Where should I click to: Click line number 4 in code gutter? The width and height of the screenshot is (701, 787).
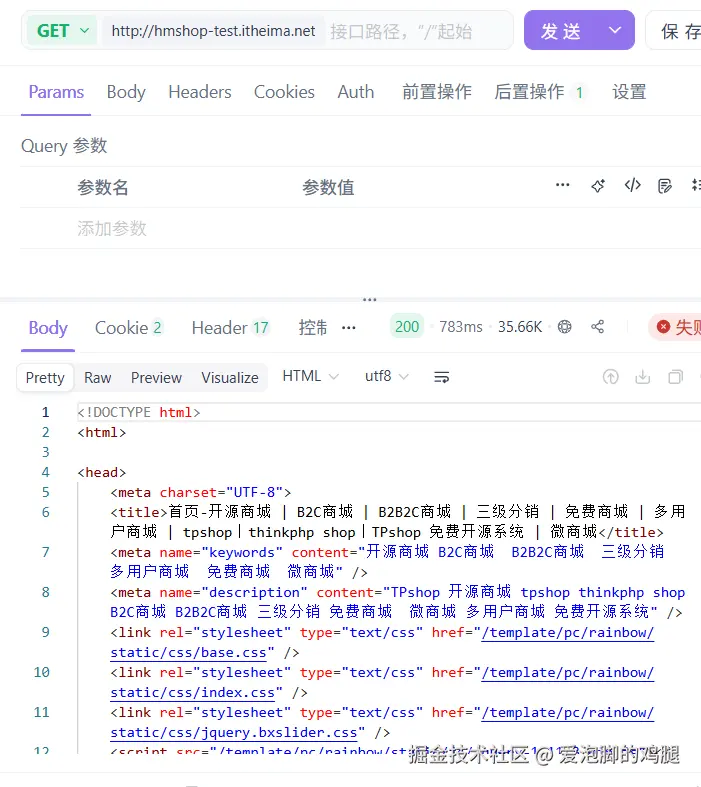coord(46,472)
